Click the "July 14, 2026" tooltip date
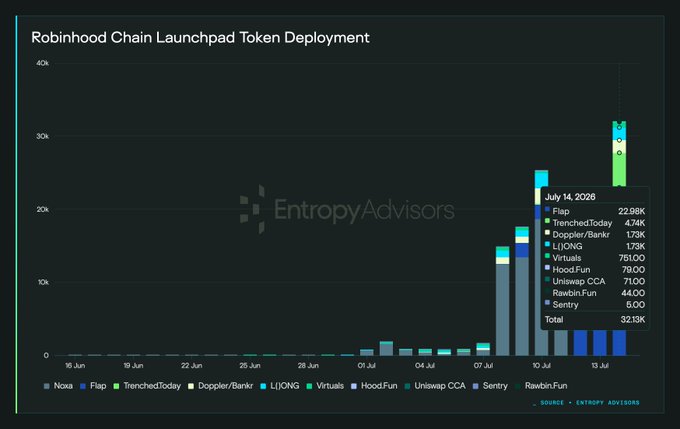680x429 pixels. [x=570, y=197]
